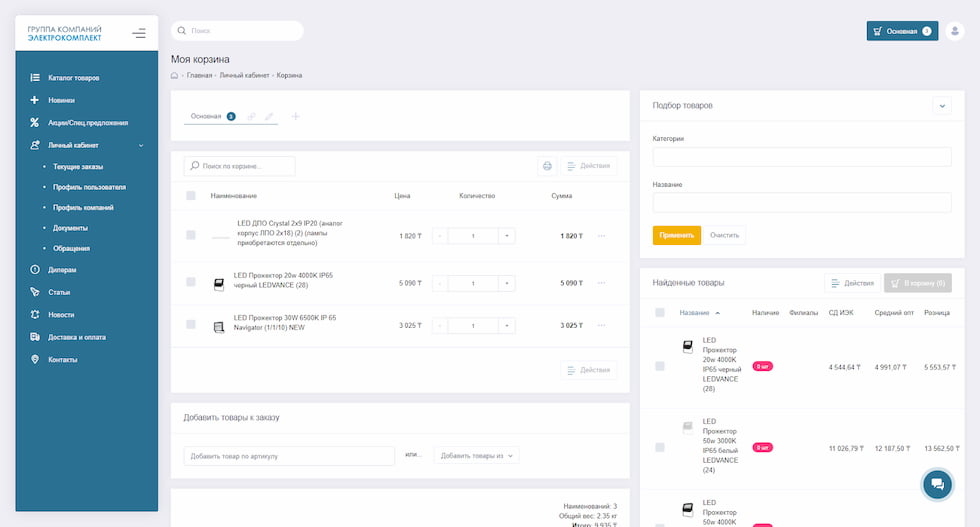Decrease quantity of LED ДПО Crystal
This screenshot has height=527, width=980.
click(x=440, y=236)
